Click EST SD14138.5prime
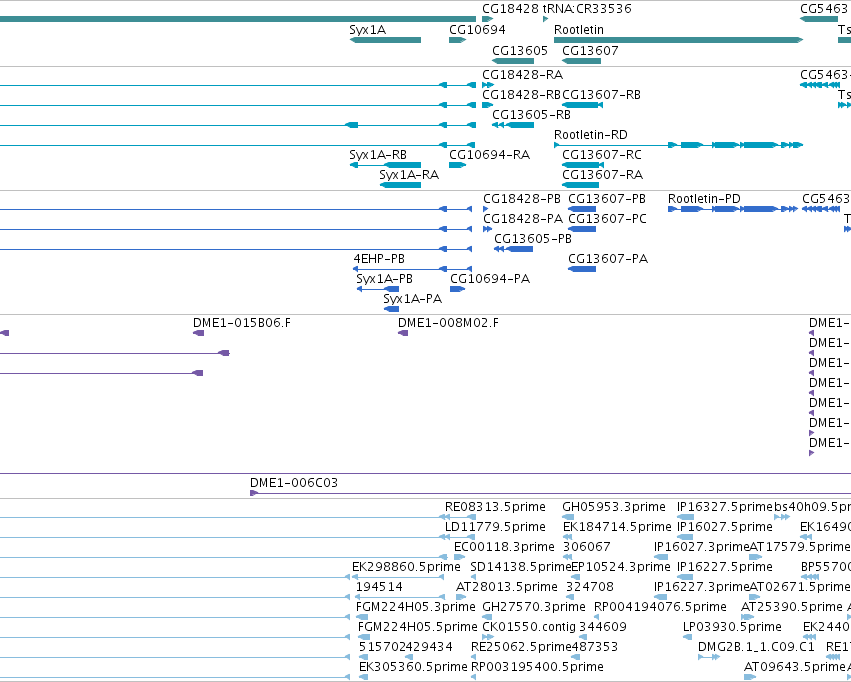This screenshot has width=851, height=682. click(520, 567)
